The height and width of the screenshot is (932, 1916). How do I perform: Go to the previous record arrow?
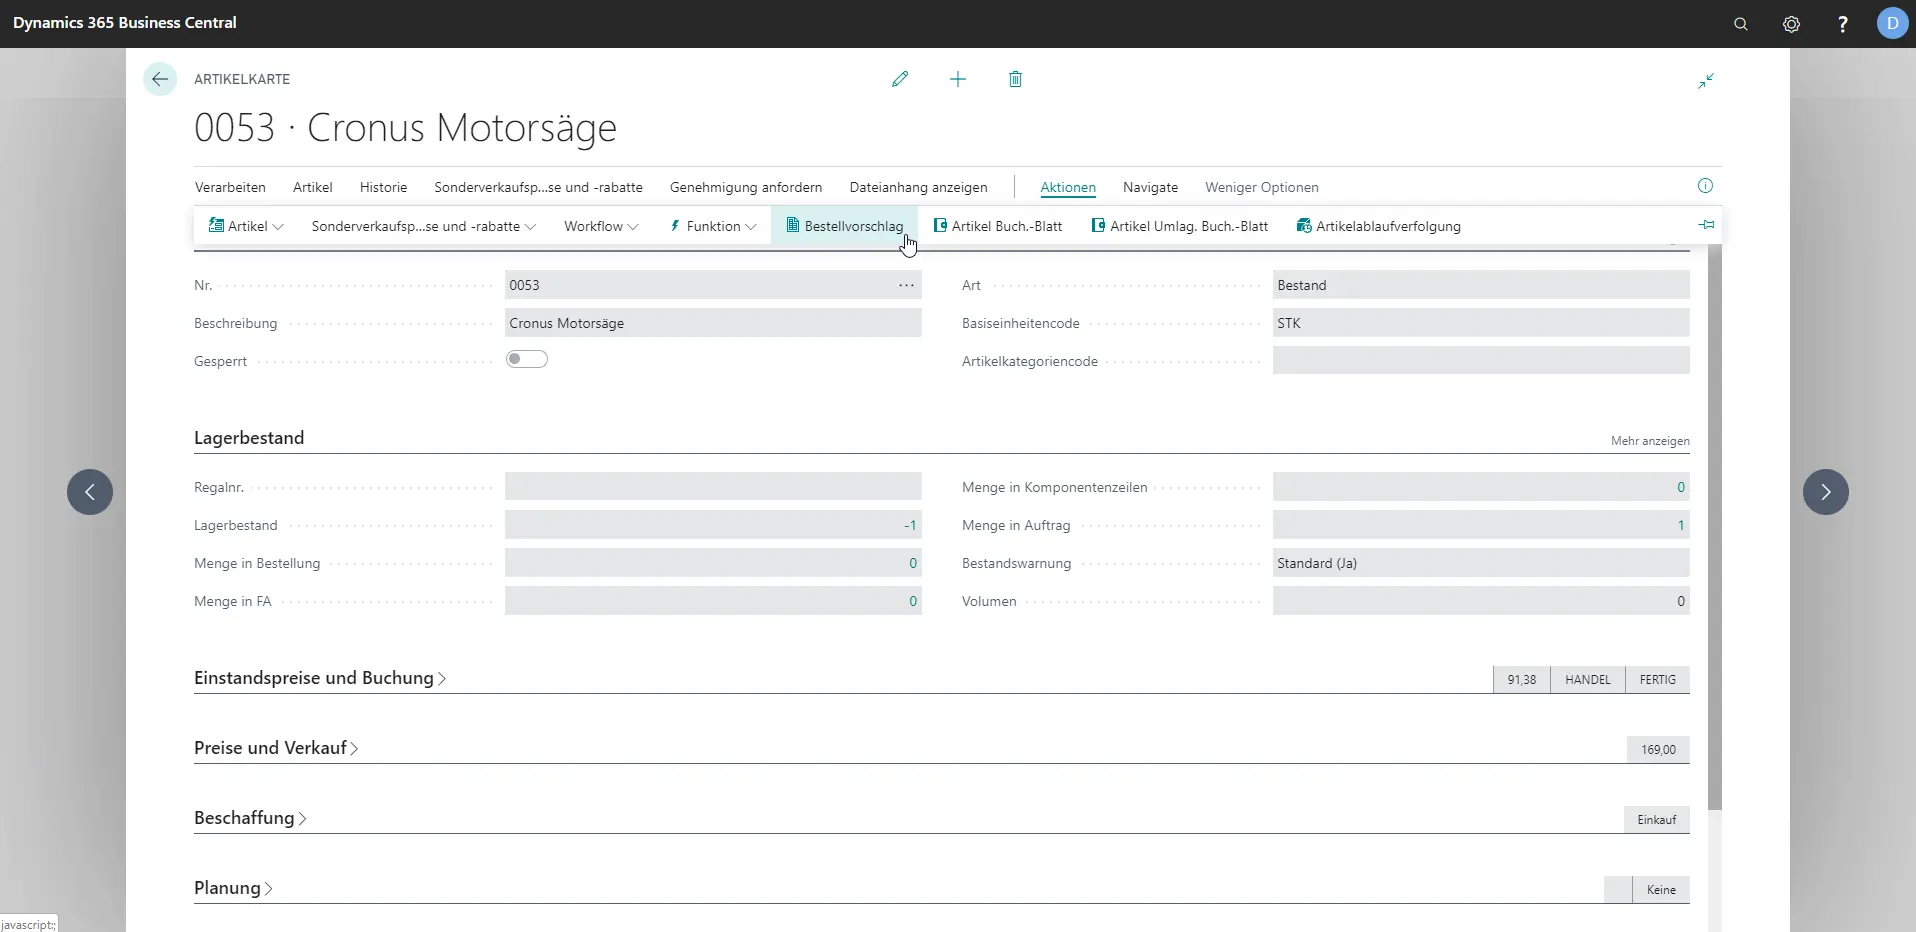(90, 492)
